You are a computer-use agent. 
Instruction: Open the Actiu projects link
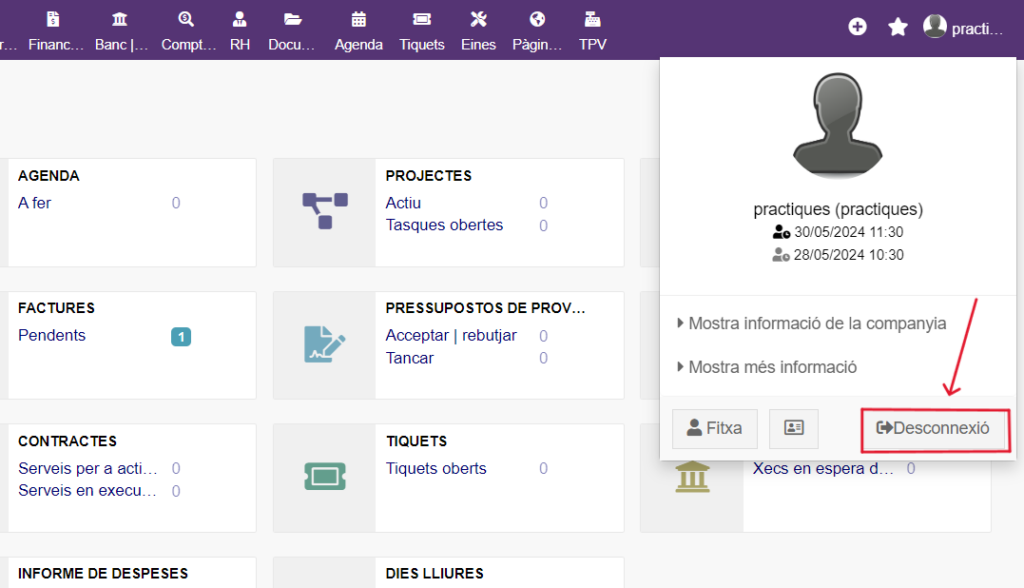(403, 203)
